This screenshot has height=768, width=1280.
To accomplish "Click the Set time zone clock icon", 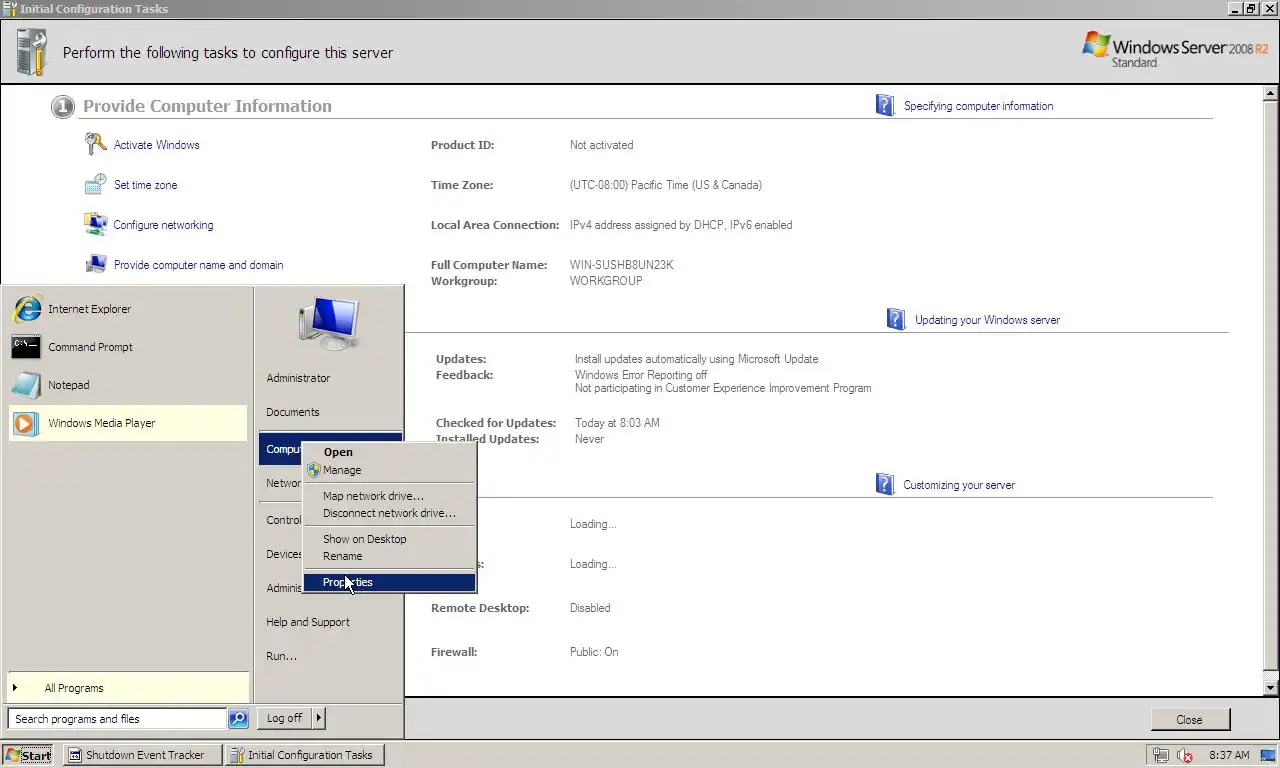I will 96,184.
